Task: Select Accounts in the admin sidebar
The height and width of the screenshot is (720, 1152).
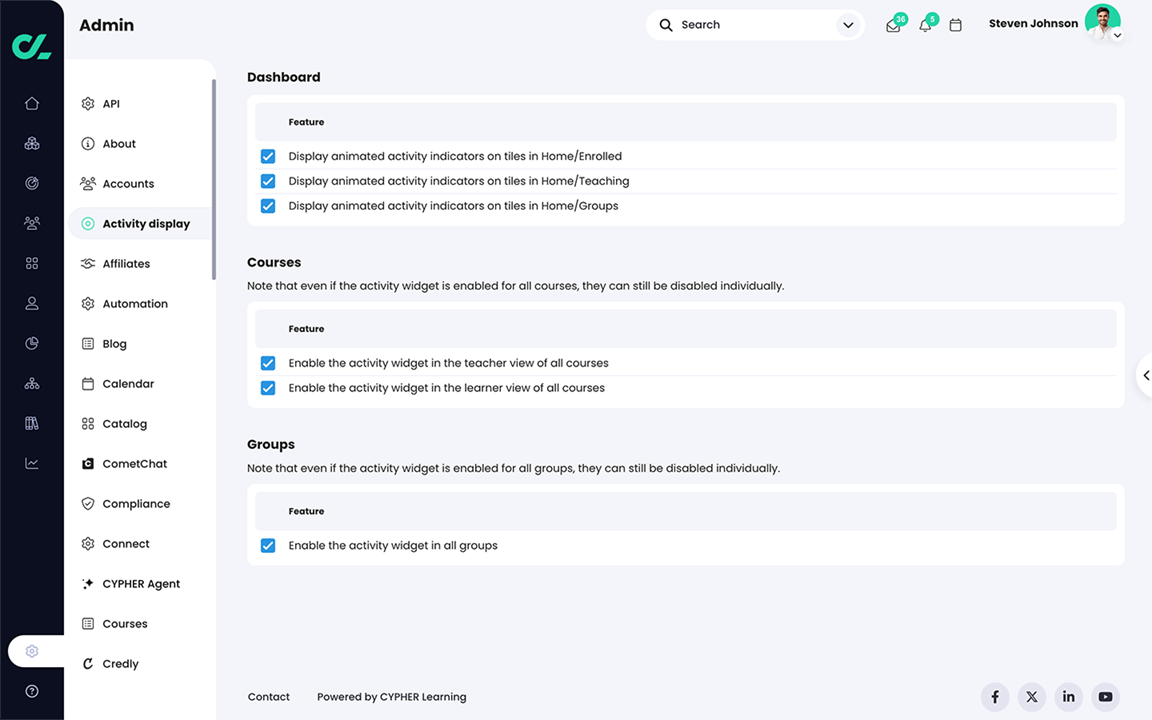Action: 128,183
